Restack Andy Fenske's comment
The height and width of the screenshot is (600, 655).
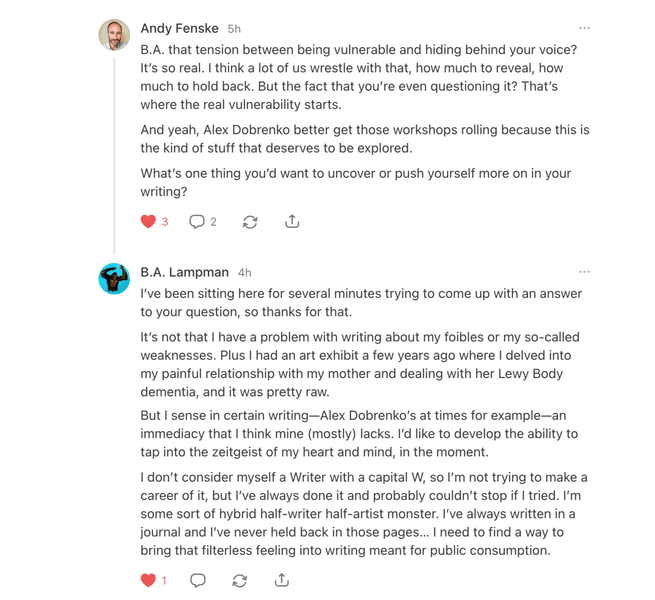tap(250, 222)
